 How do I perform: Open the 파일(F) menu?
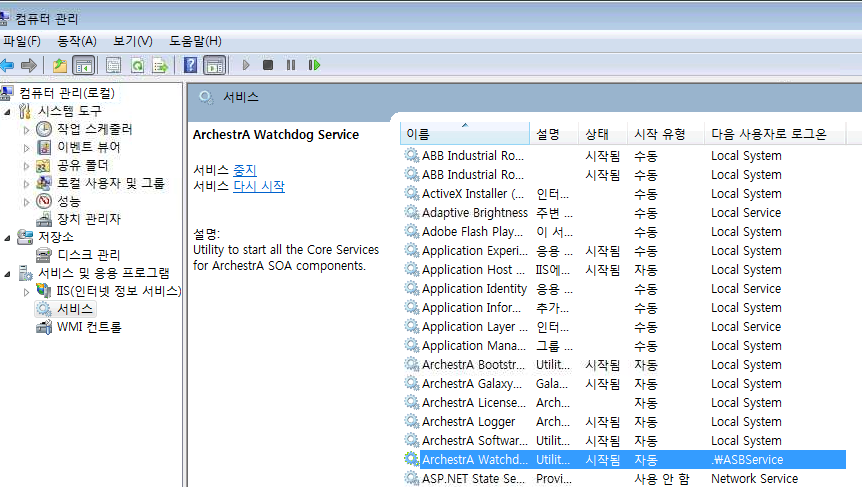click(22, 41)
